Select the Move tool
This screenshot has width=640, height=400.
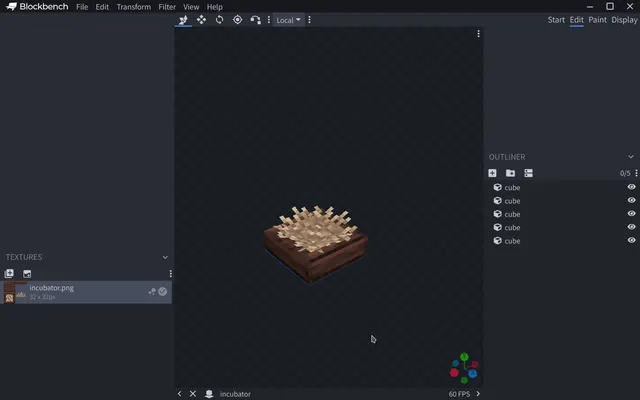(x=201, y=20)
